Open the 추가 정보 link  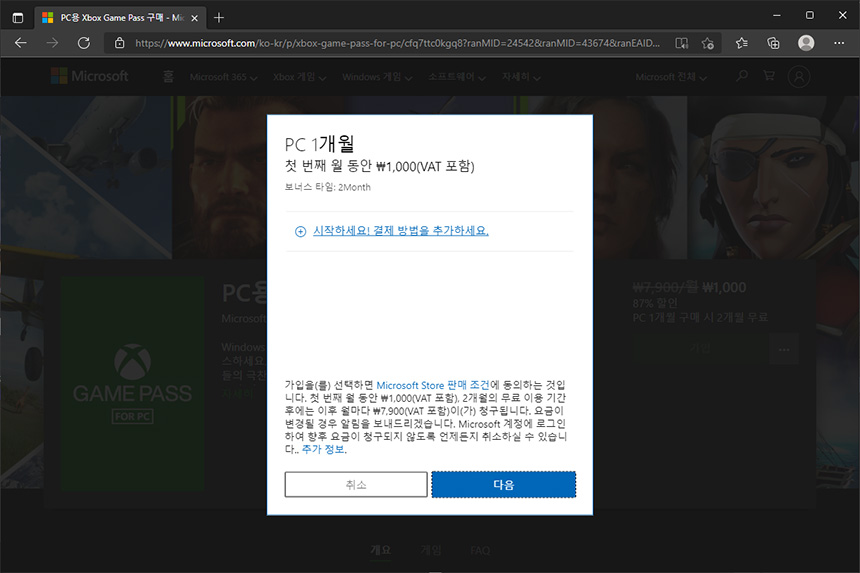tap(323, 449)
